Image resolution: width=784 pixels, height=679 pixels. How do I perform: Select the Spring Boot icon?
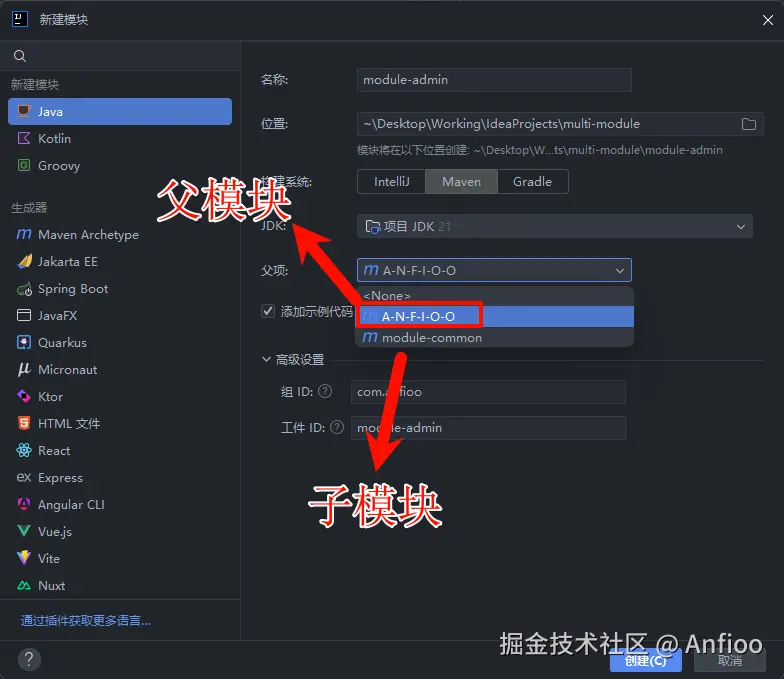pyautogui.click(x=24, y=289)
